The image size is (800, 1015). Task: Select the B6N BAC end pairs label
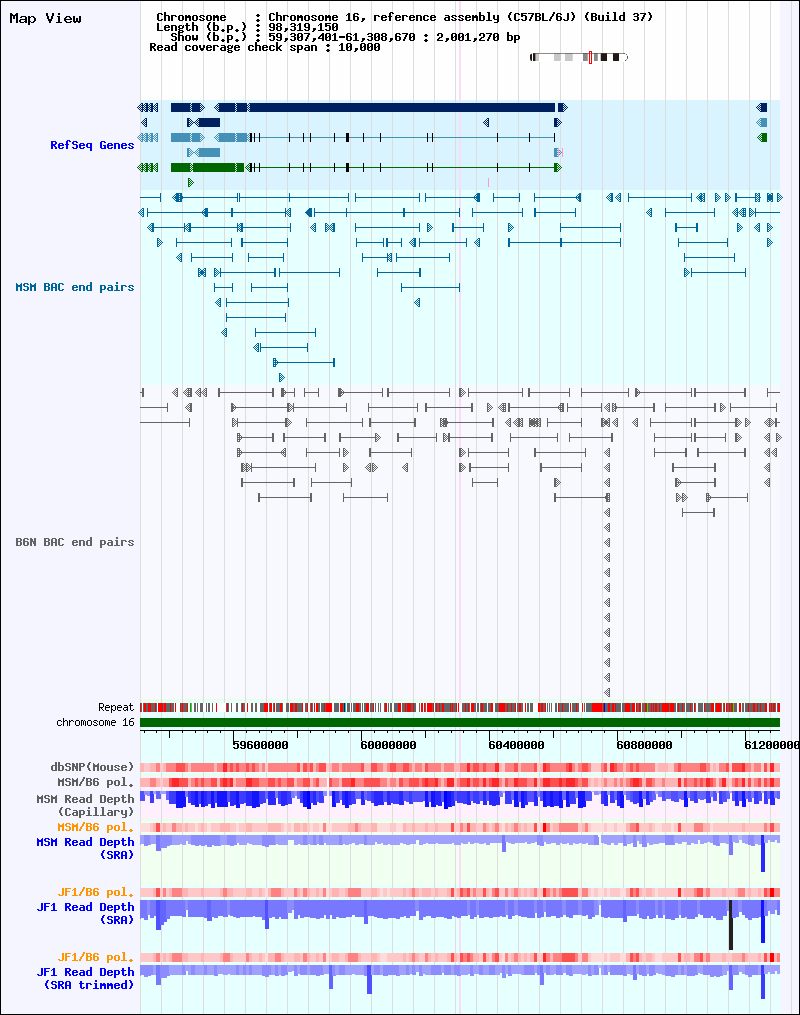[74, 542]
